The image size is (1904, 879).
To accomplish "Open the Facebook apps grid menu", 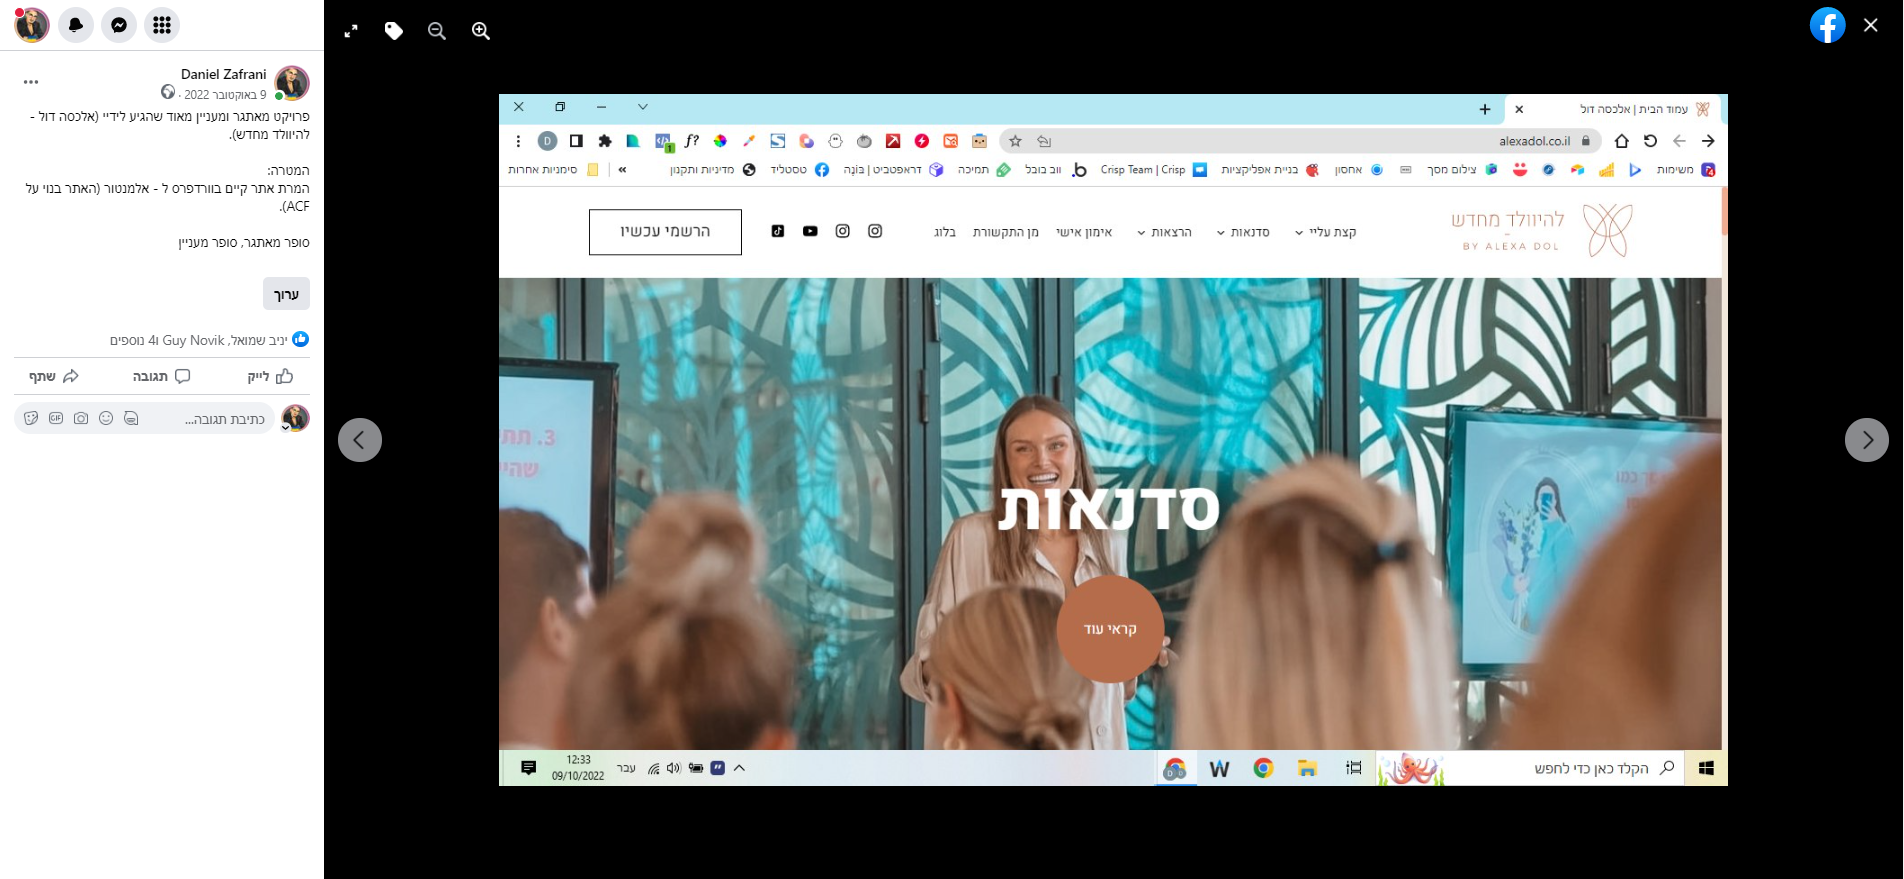I will point(162,24).
